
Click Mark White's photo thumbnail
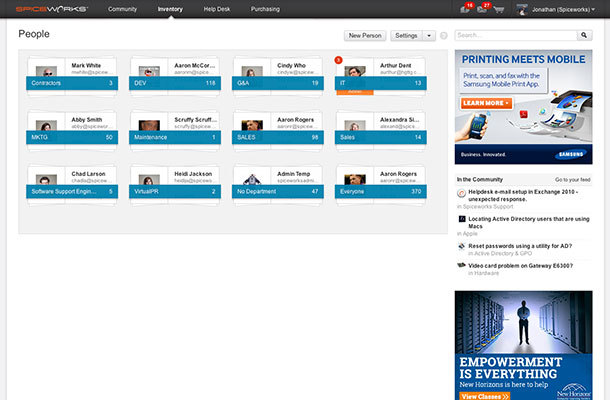pos(46,71)
